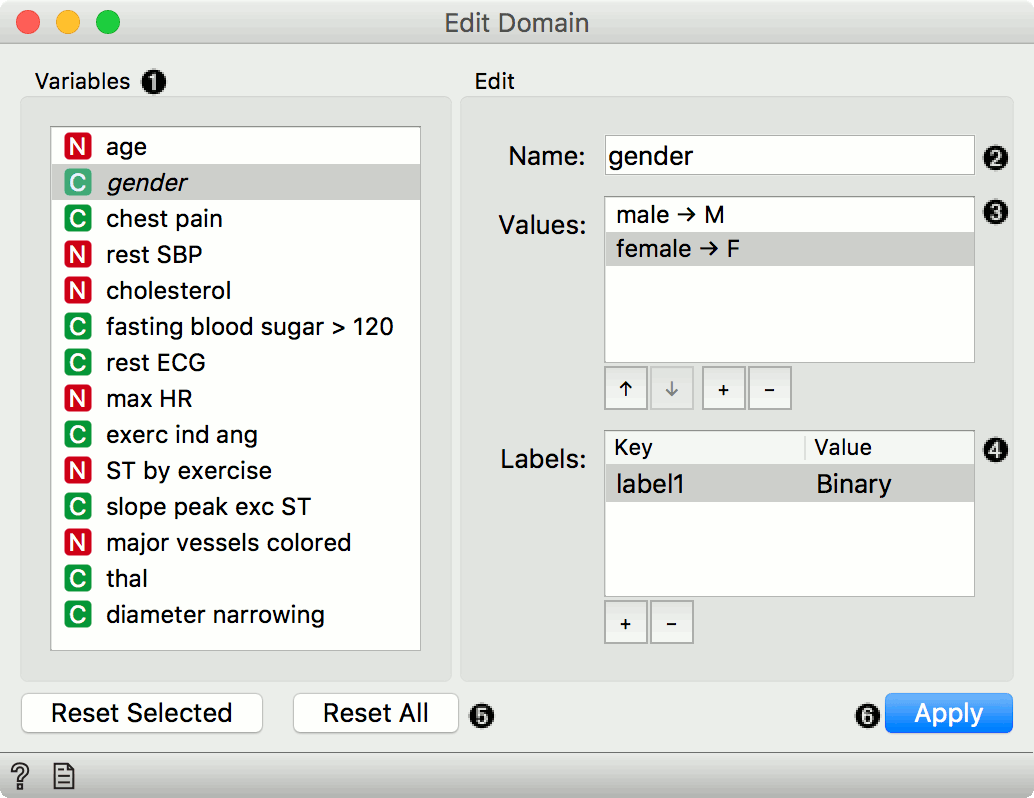This screenshot has height=798, width=1034.
Task: Choose the cholesterol variable in list
Action: click(168, 291)
